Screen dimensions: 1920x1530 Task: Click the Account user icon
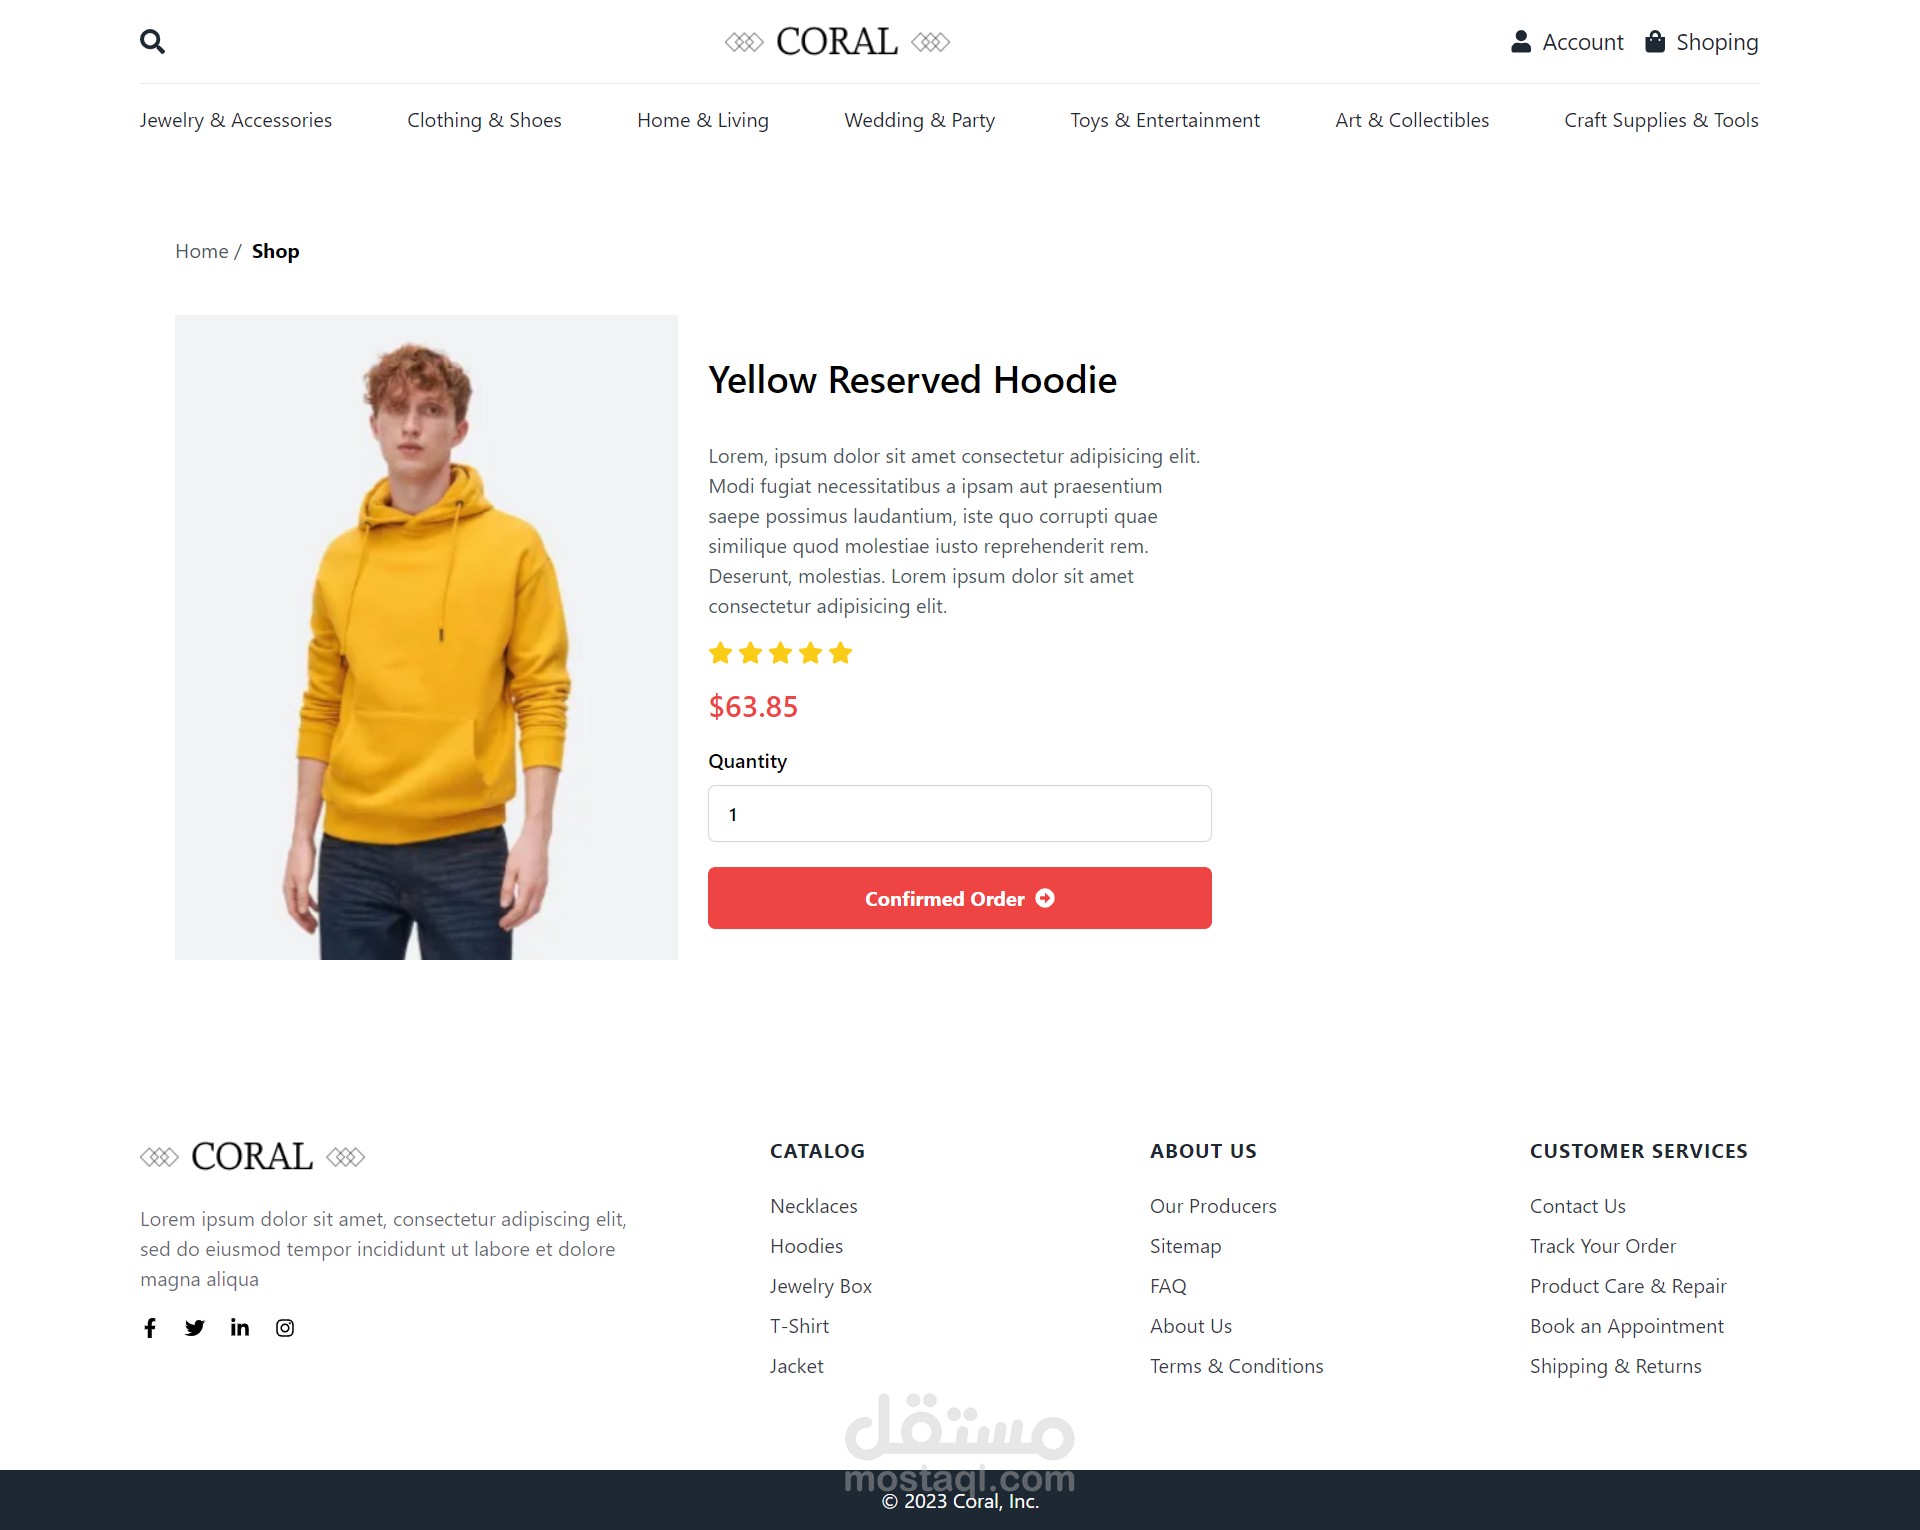1520,41
